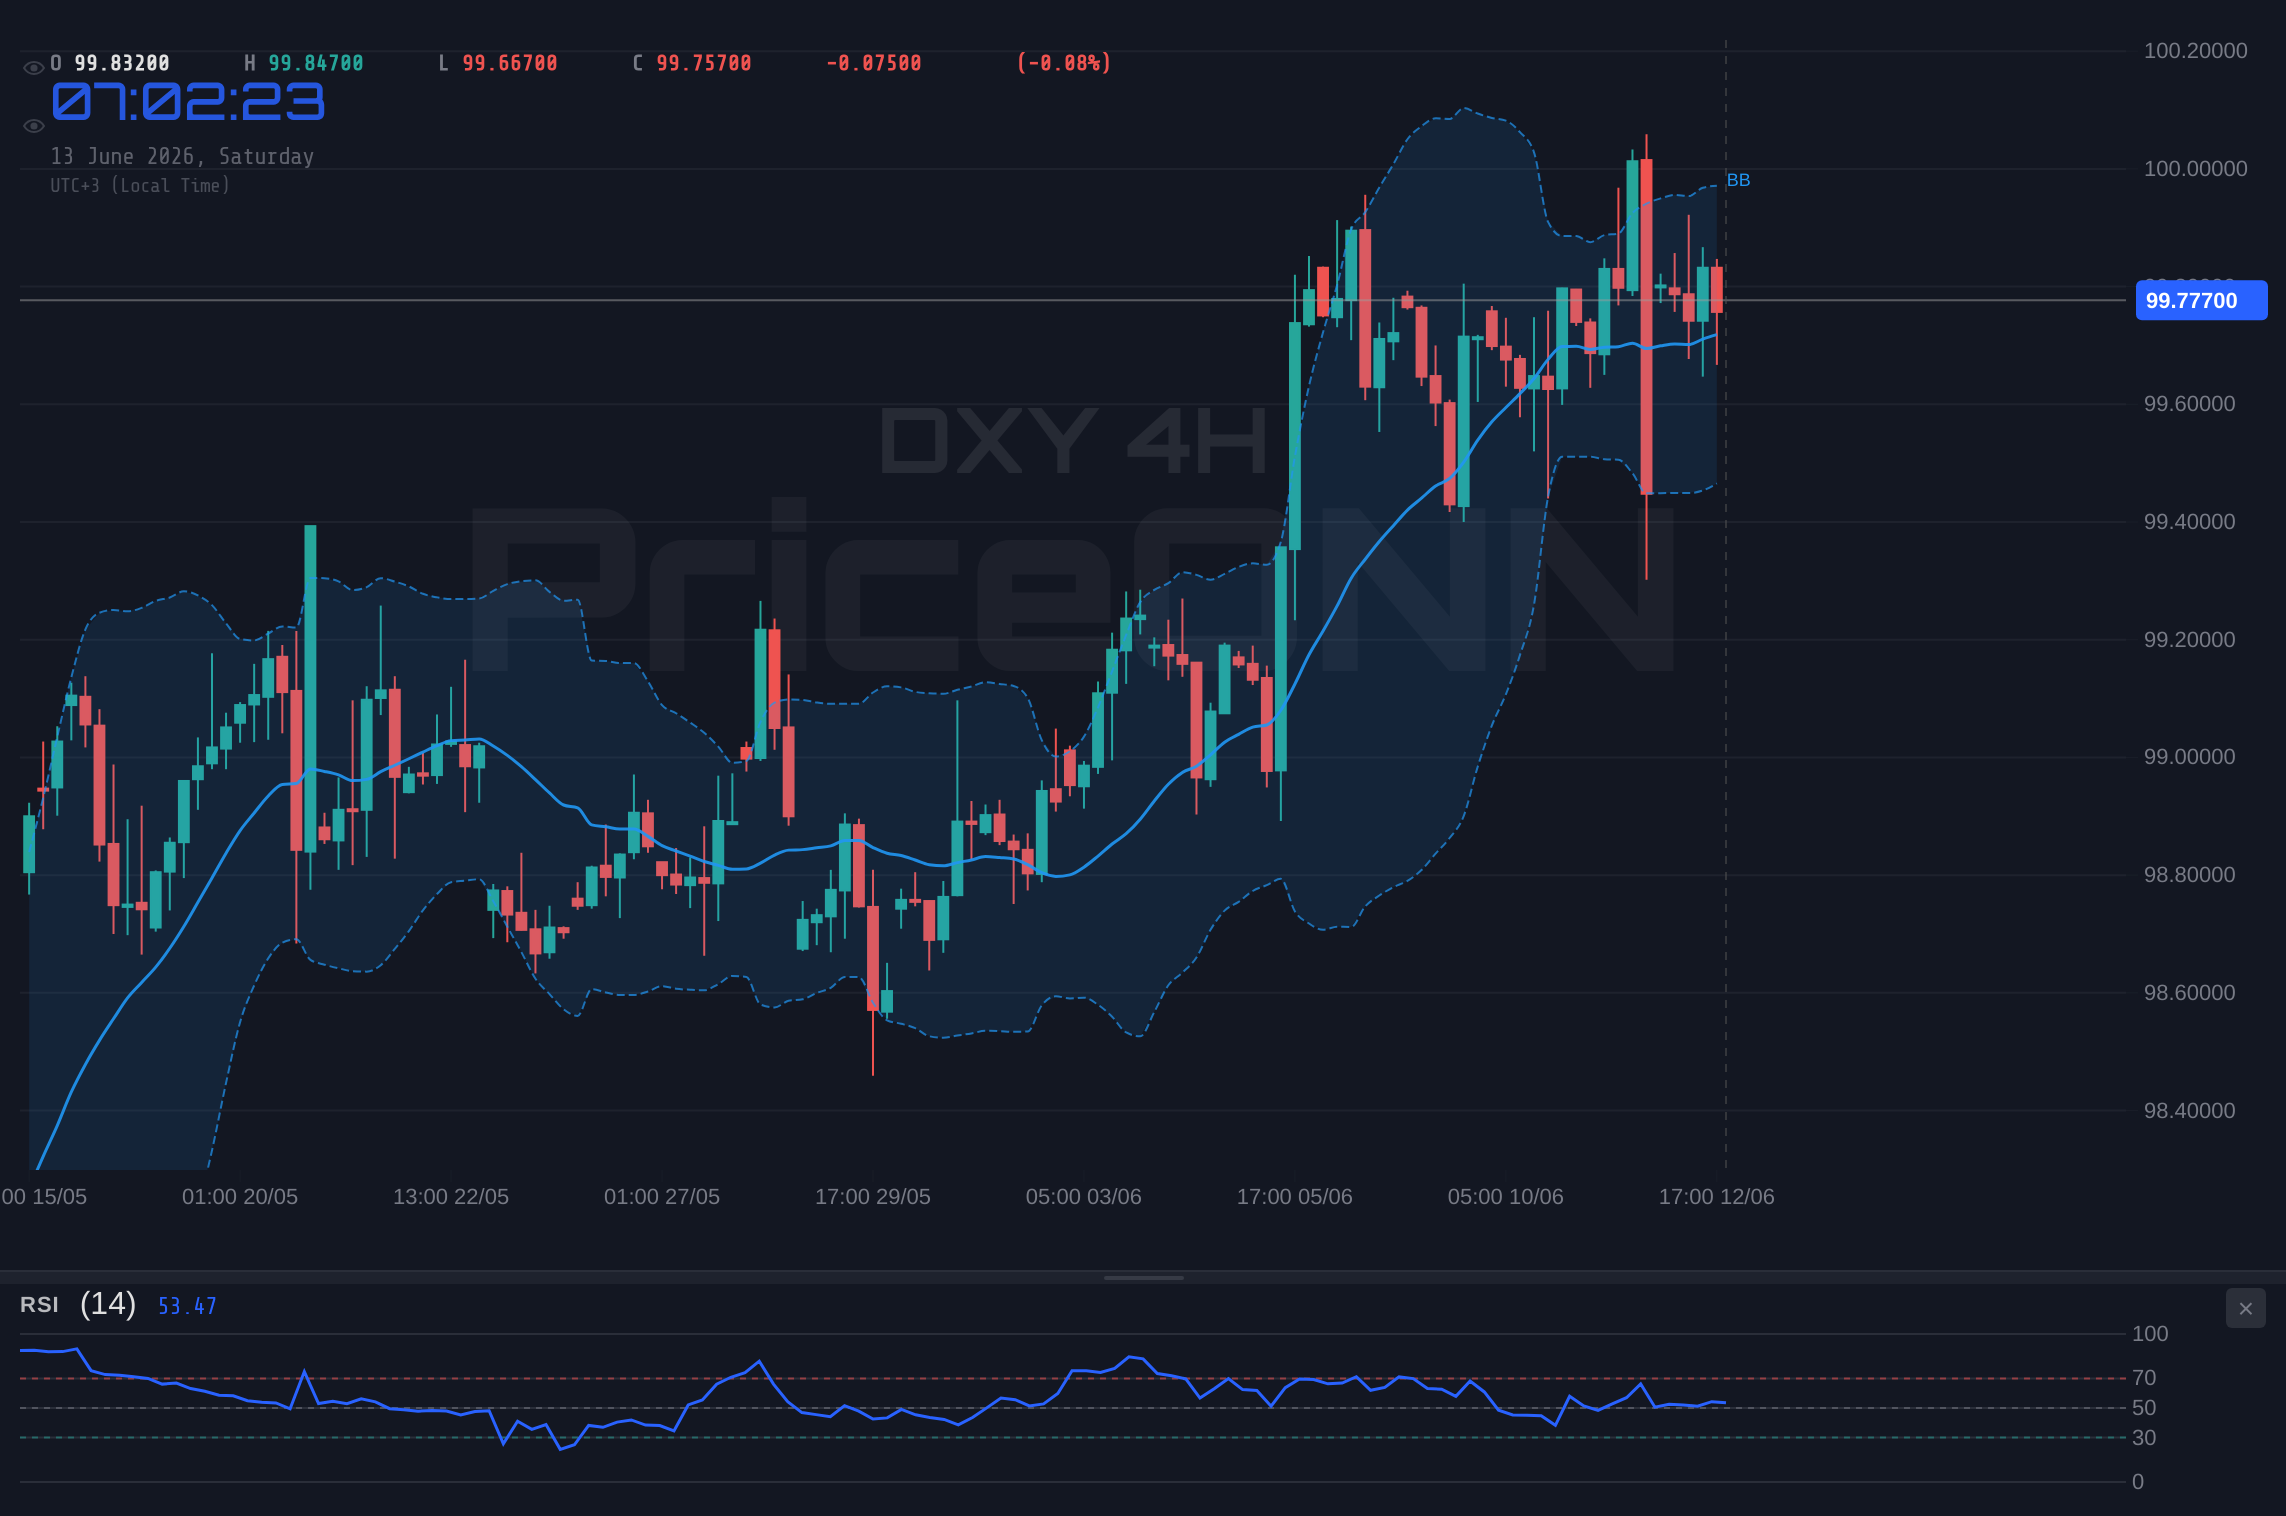2286x1516 pixels.
Task: Click the 100.20000 price axis label
Action: tap(2195, 51)
